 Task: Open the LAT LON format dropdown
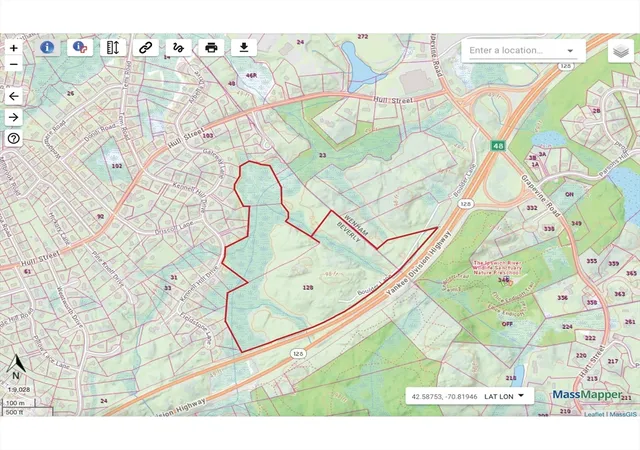[x=504, y=396]
